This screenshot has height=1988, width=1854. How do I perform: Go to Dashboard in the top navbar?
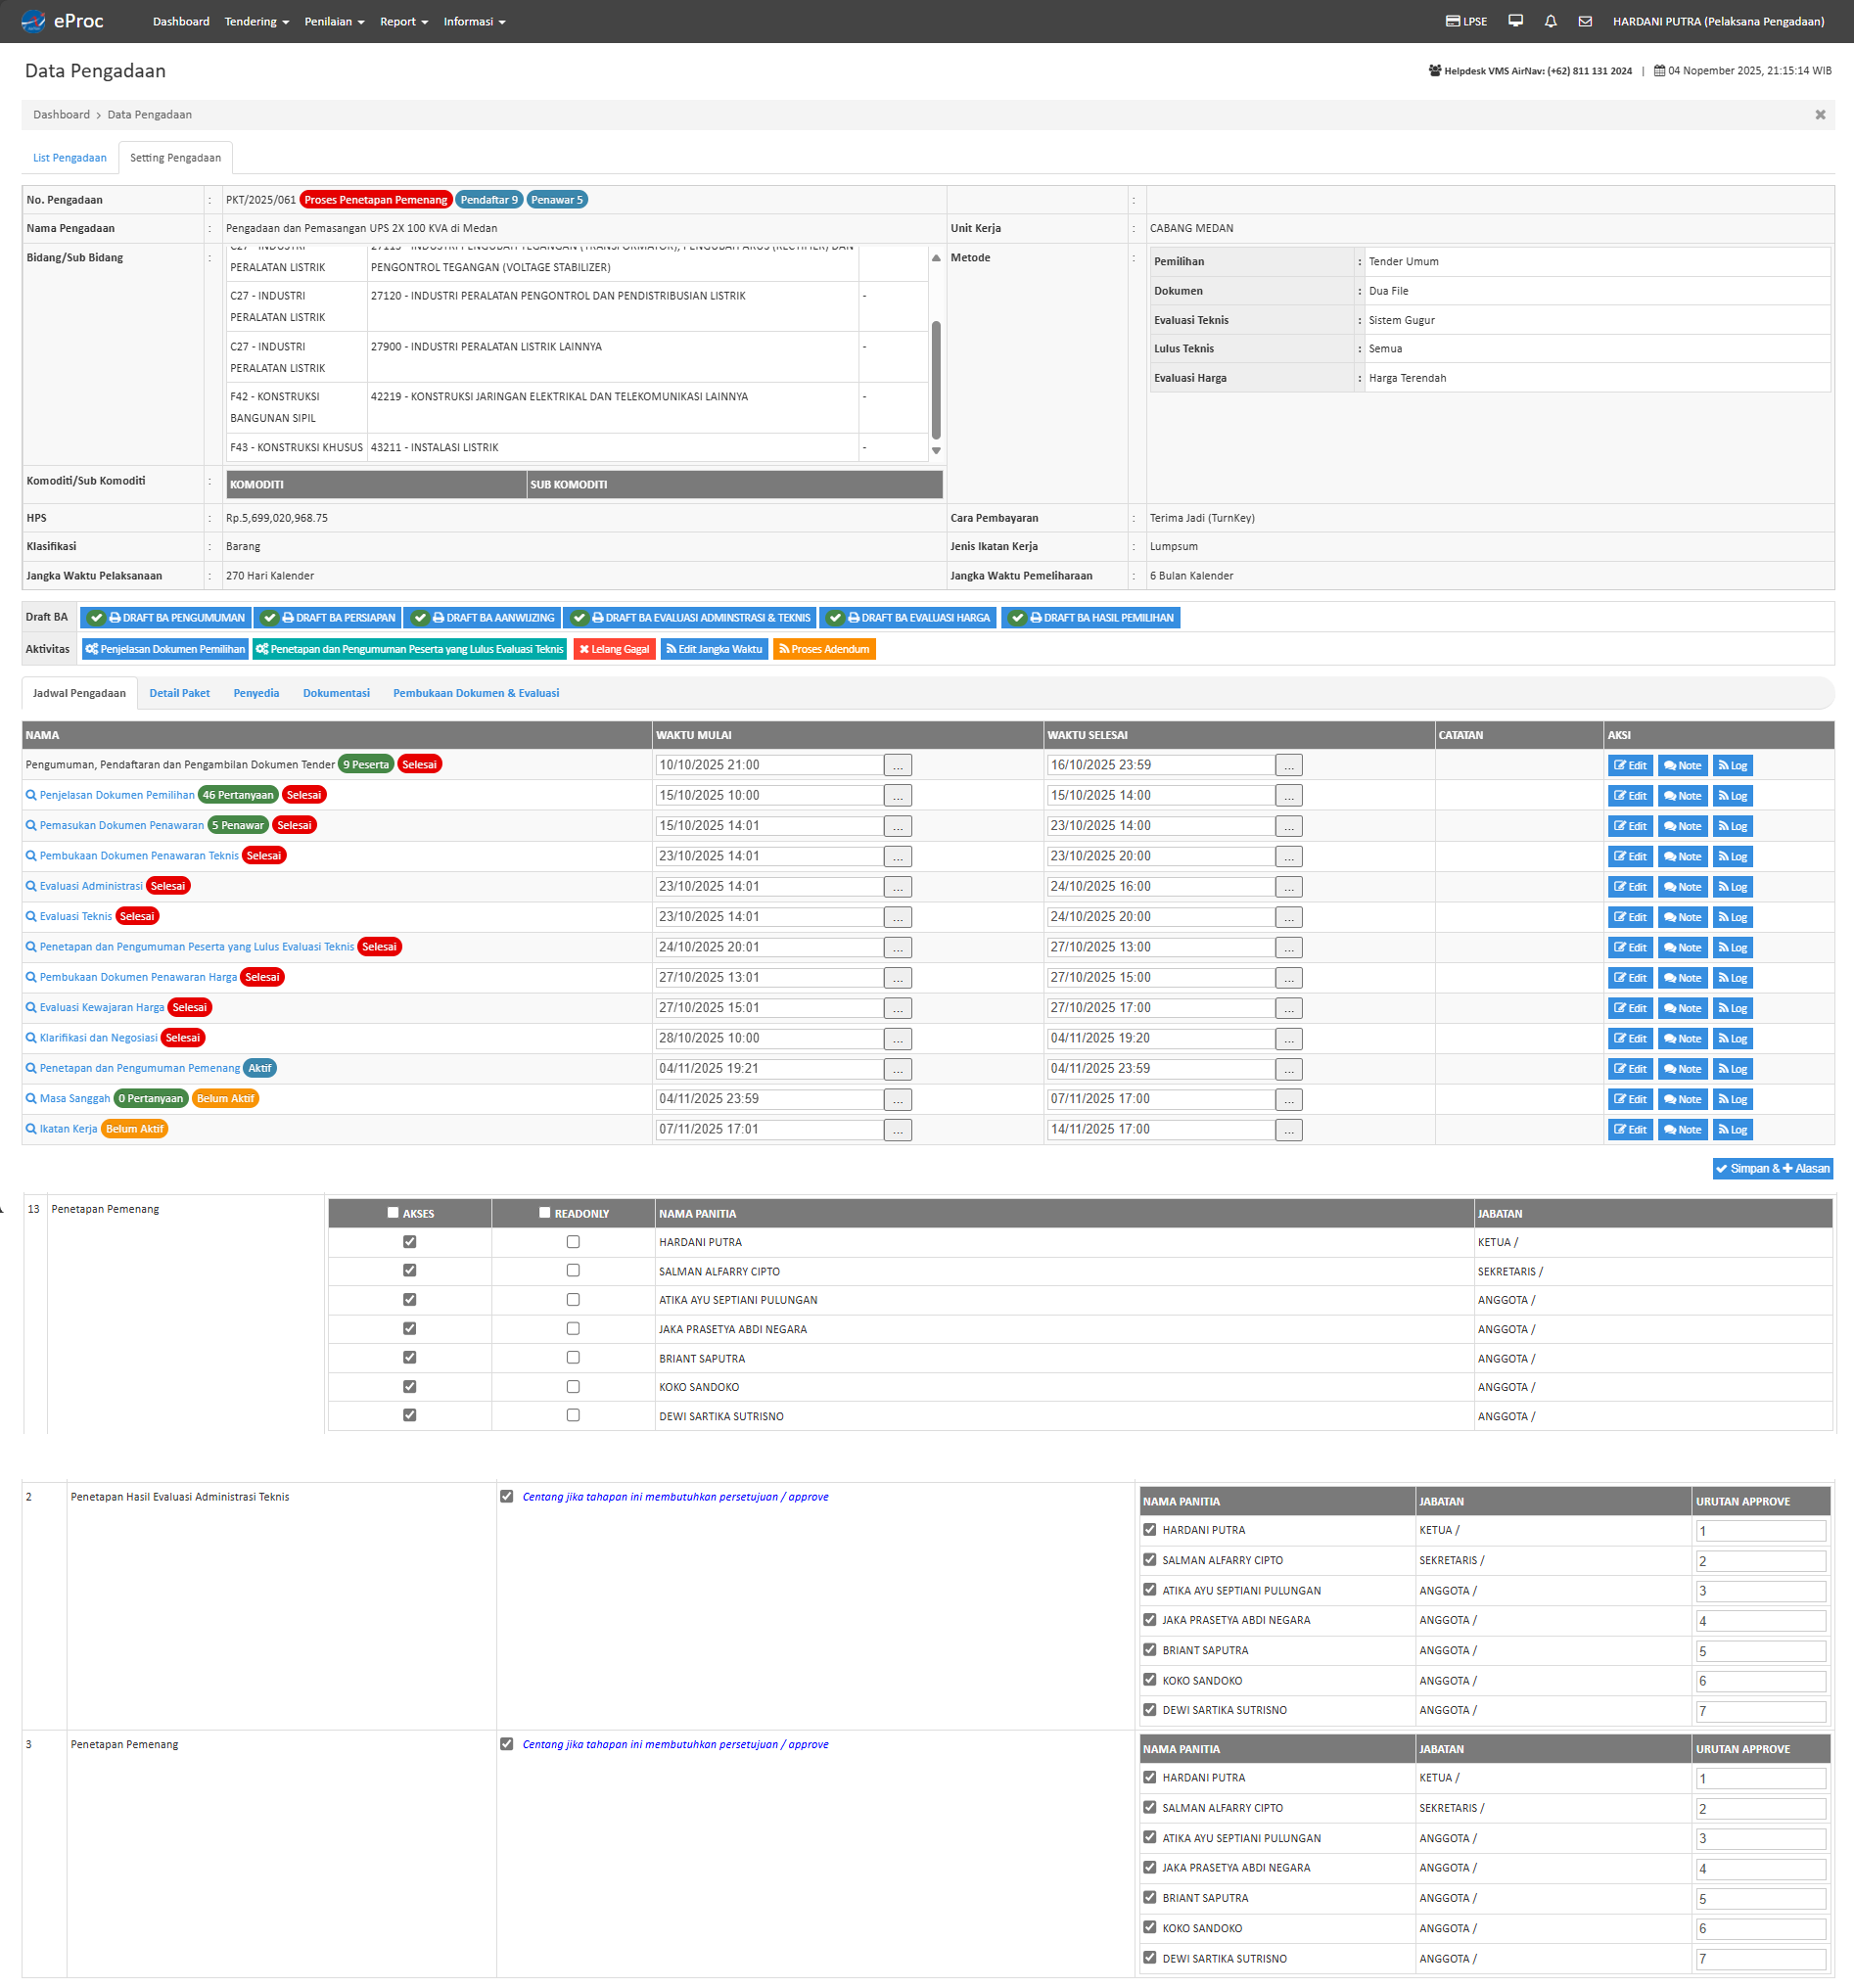click(181, 22)
